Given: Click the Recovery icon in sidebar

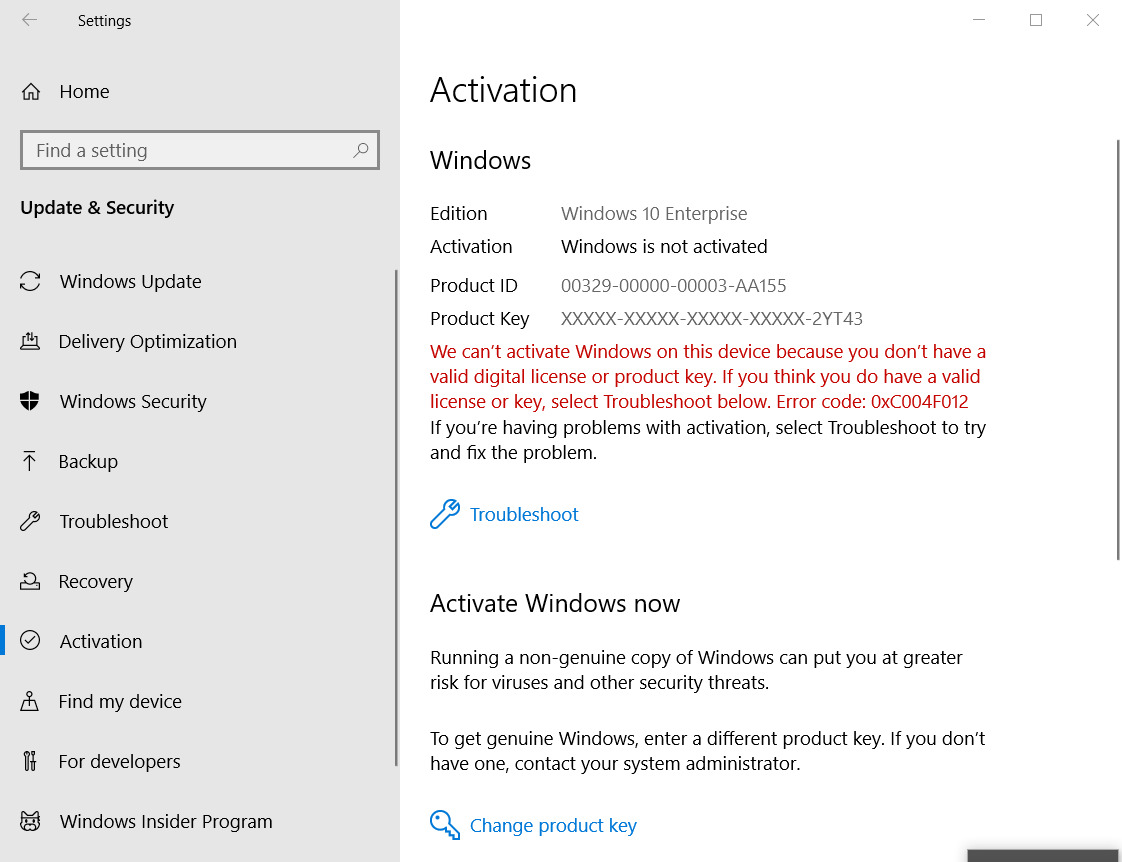Looking at the screenshot, I should 30,581.
